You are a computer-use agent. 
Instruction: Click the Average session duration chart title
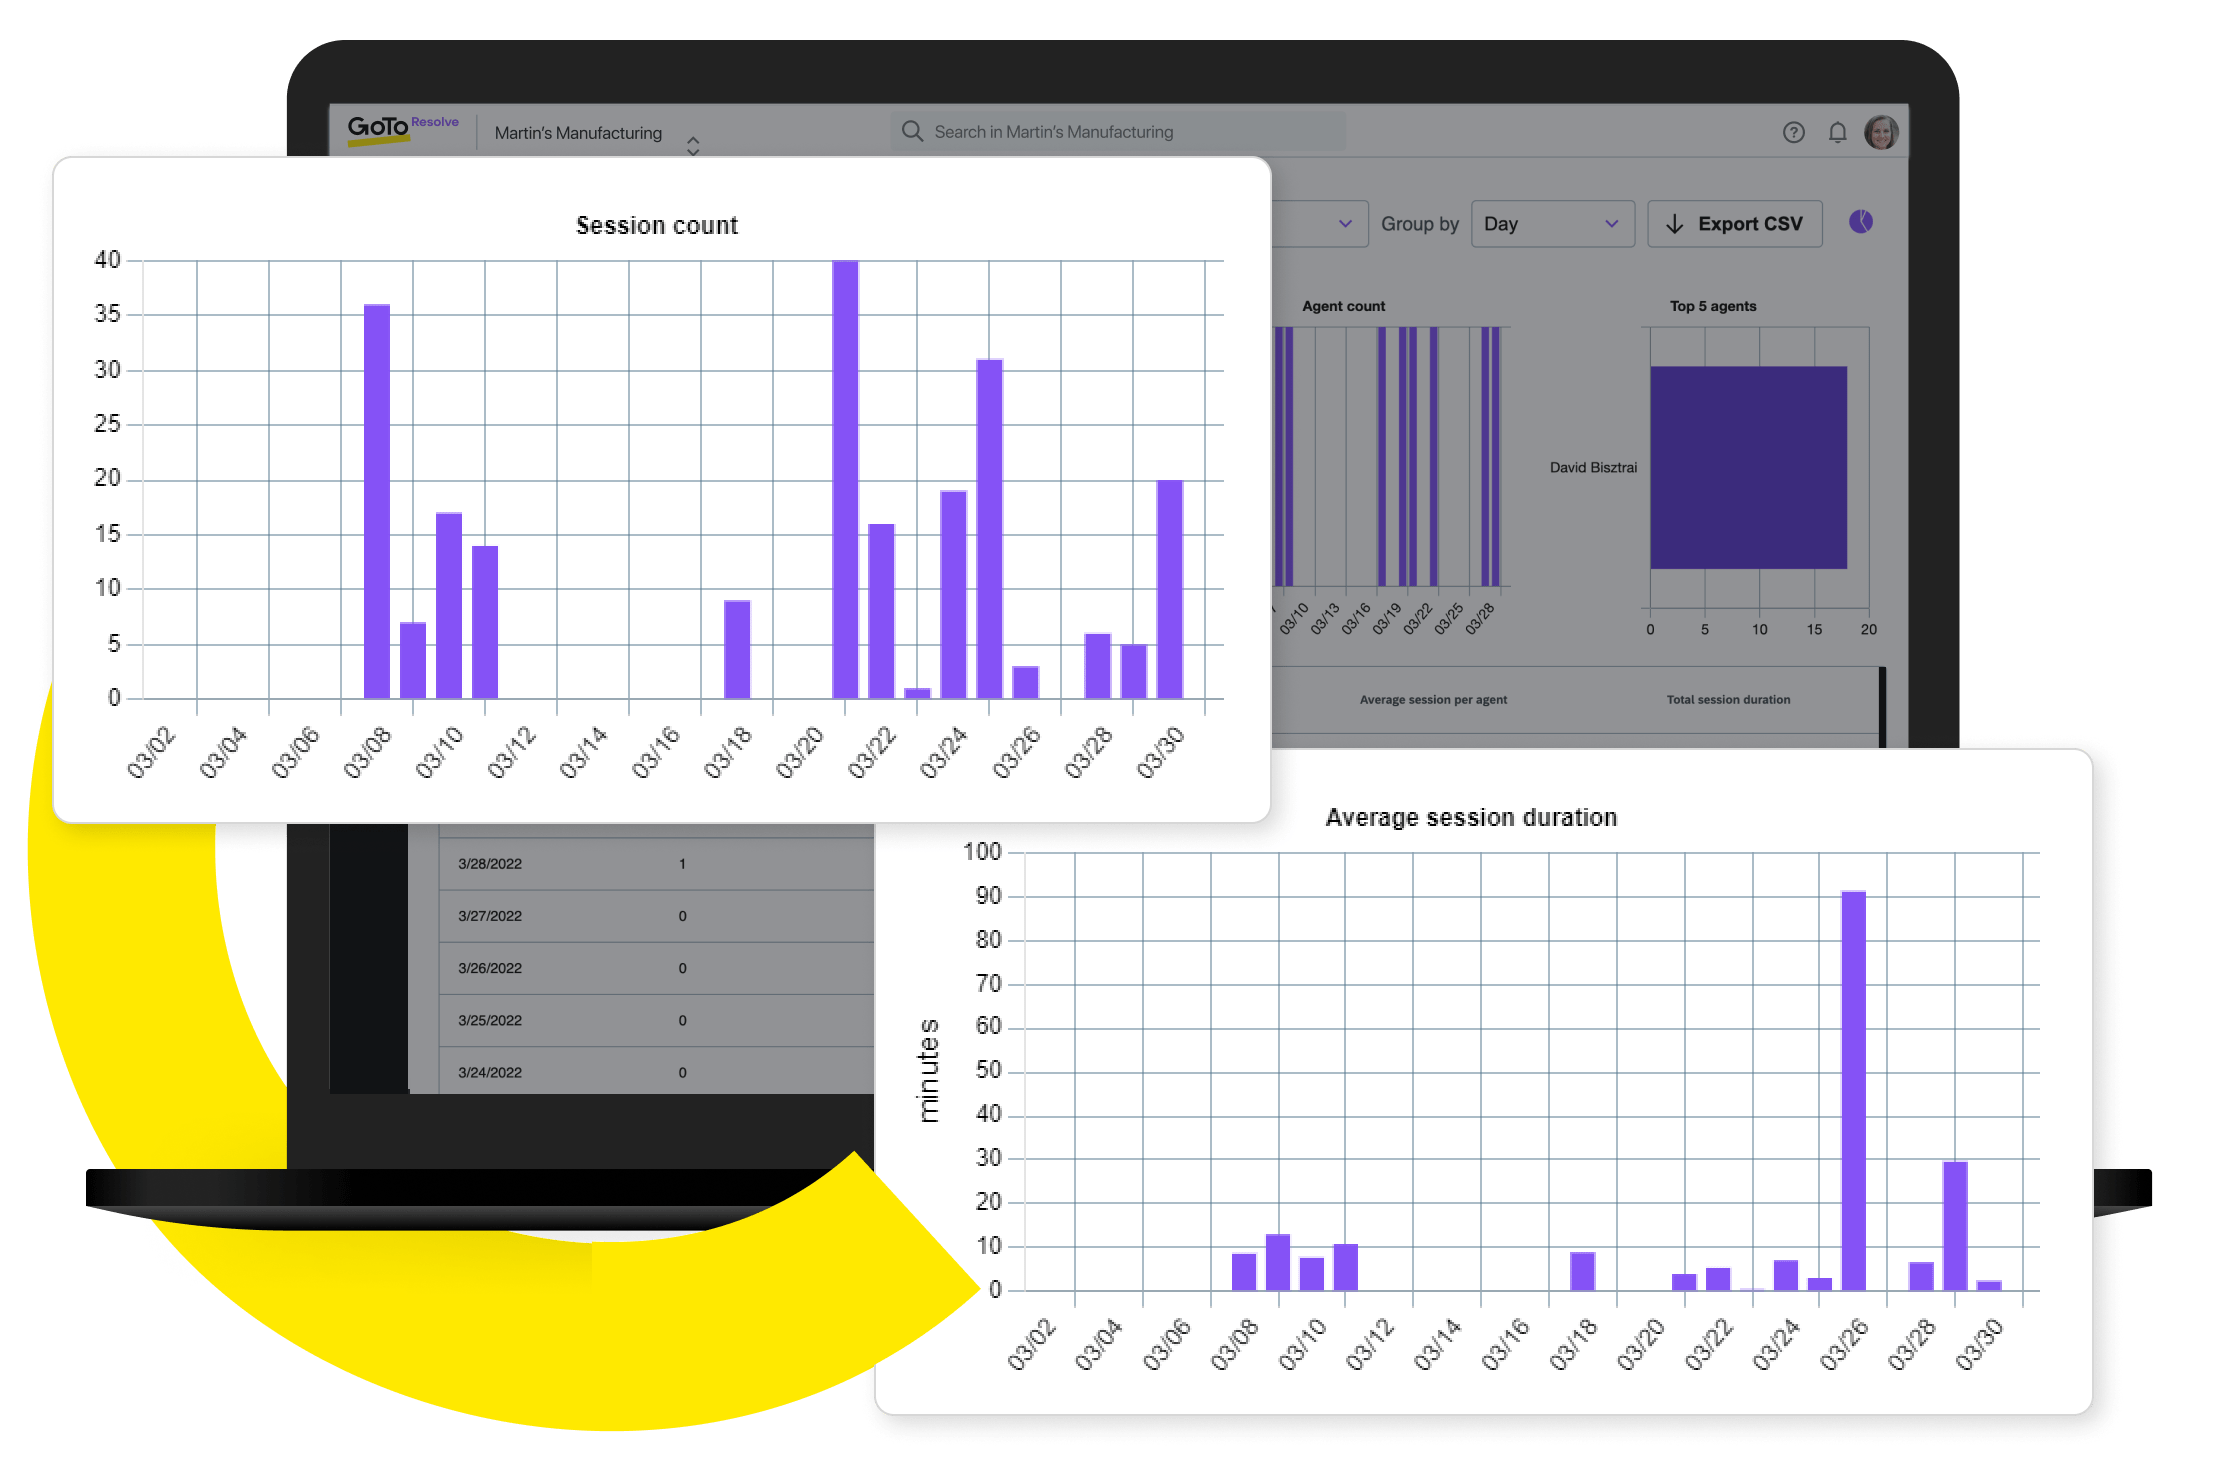pyautogui.click(x=1471, y=818)
